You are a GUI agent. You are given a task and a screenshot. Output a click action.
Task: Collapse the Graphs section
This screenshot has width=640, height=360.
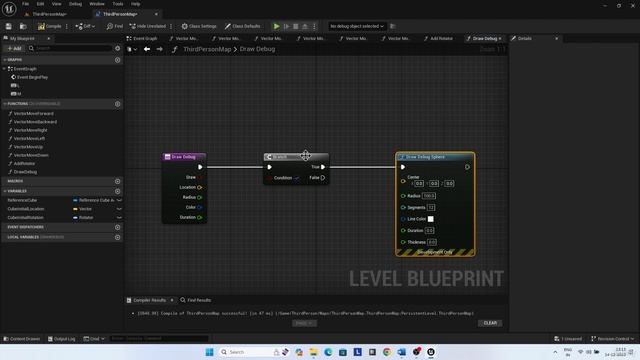pos(5,60)
